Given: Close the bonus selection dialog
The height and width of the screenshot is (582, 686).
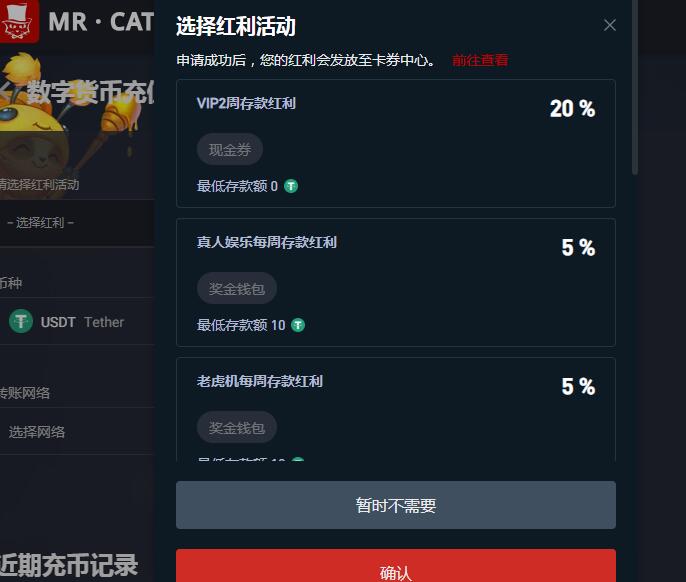Looking at the screenshot, I should [609, 25].
